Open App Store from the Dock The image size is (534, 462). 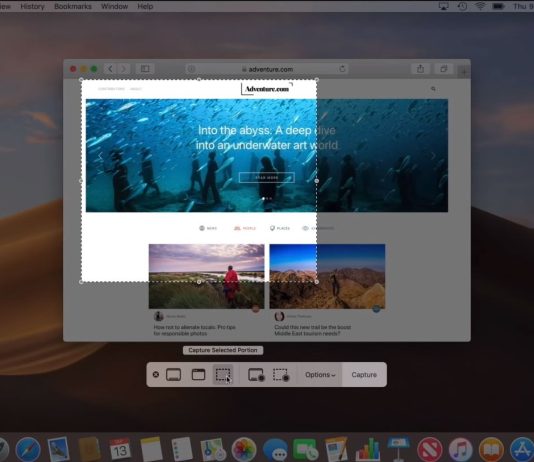pyautogui.click(x=522, y=449)
